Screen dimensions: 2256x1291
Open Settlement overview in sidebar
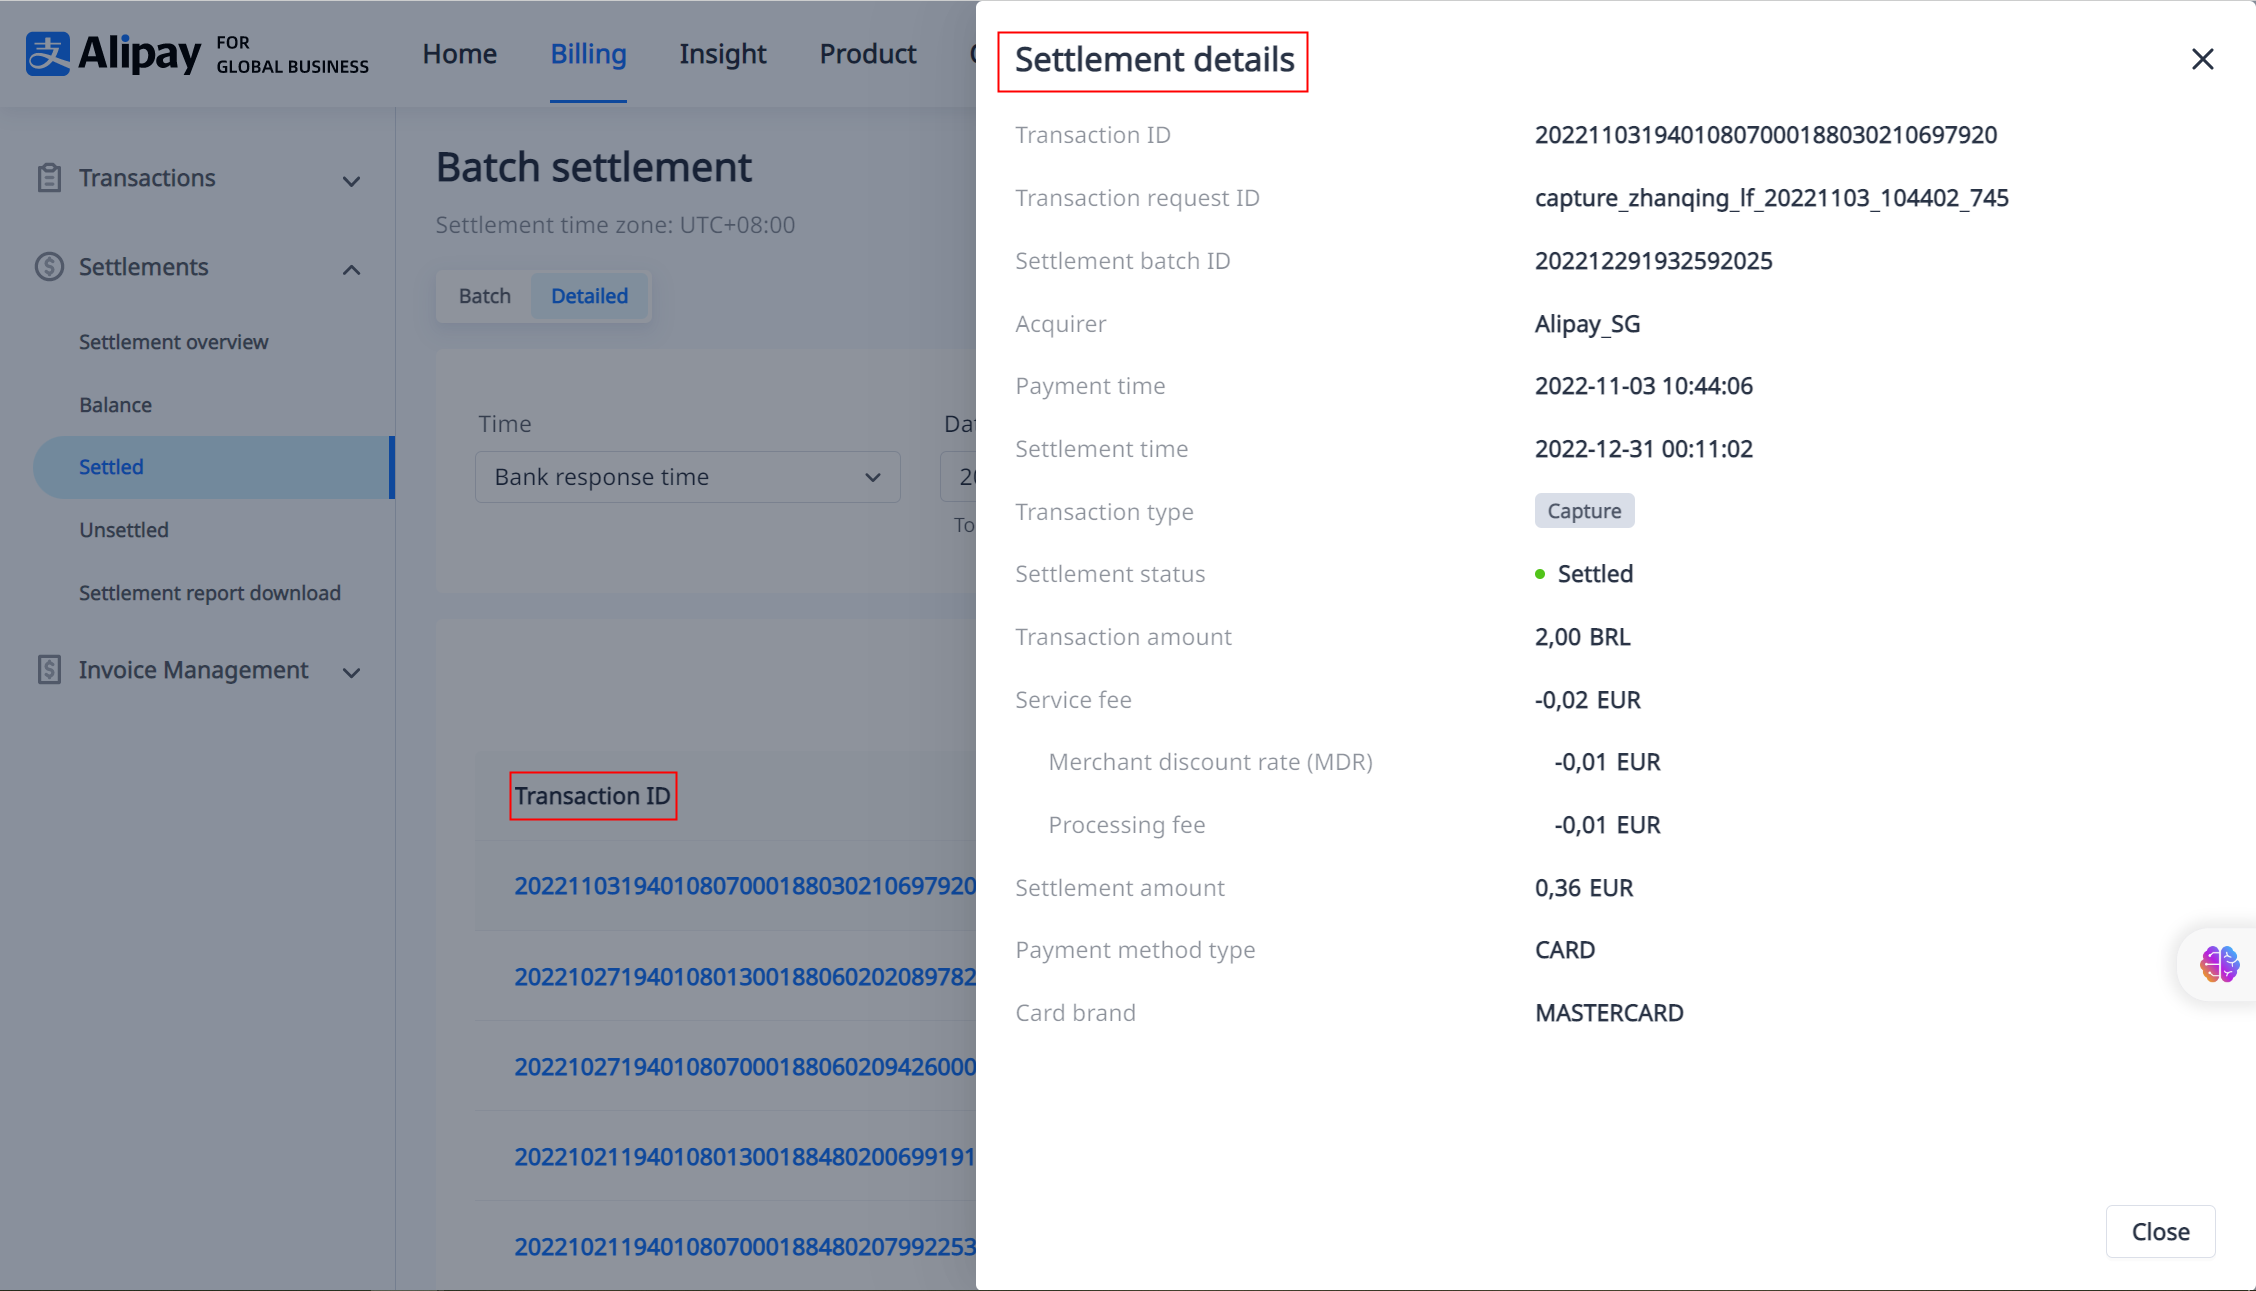click(174, 342)
